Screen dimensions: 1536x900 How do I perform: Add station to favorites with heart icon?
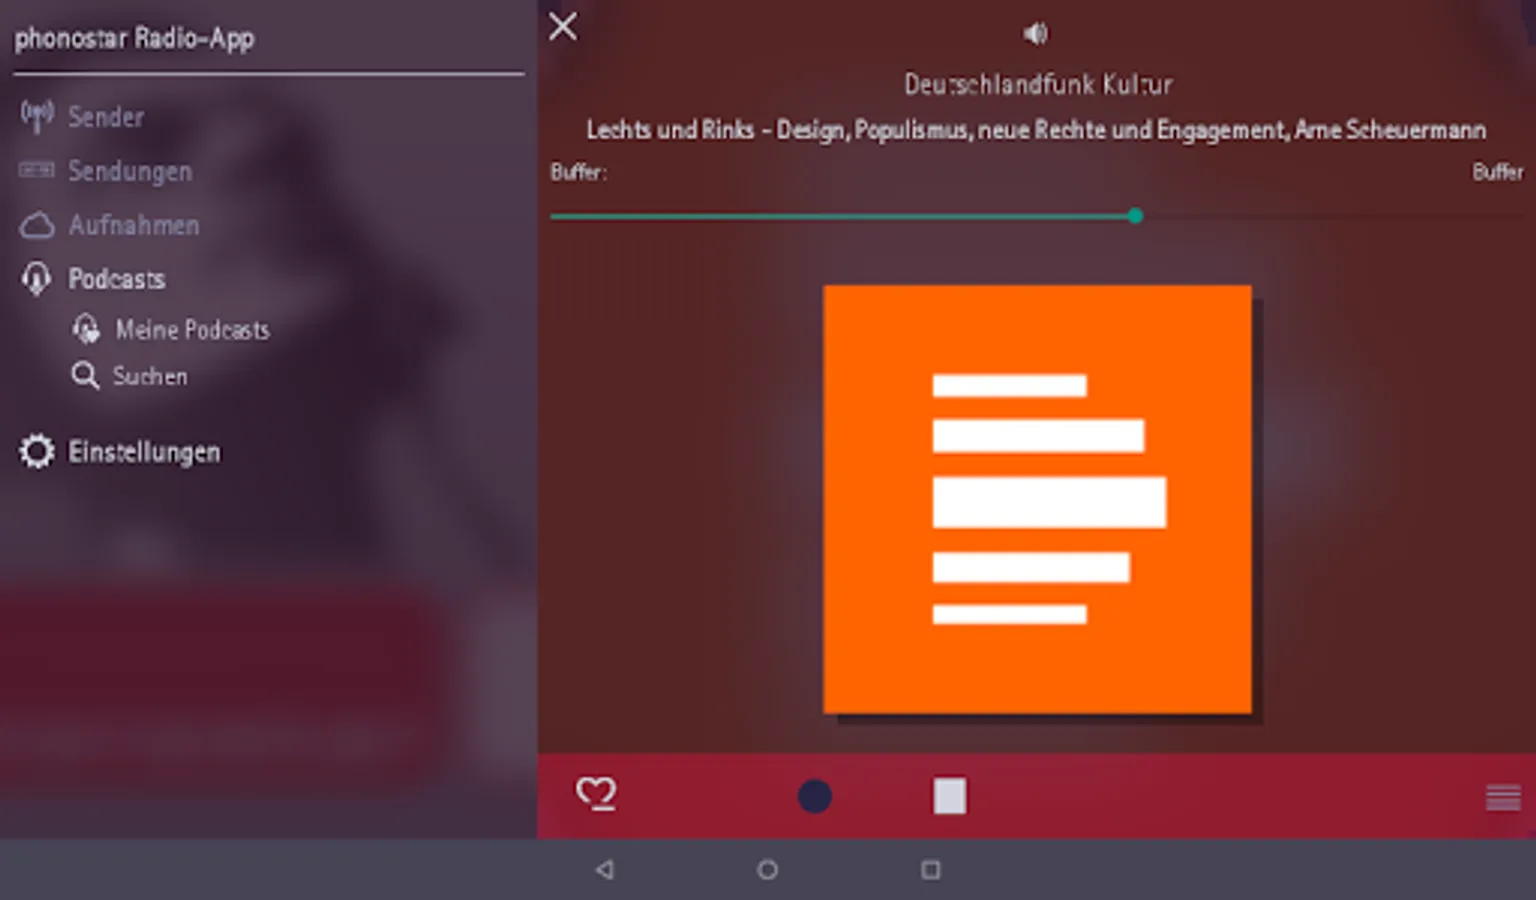tap(596, 795)
